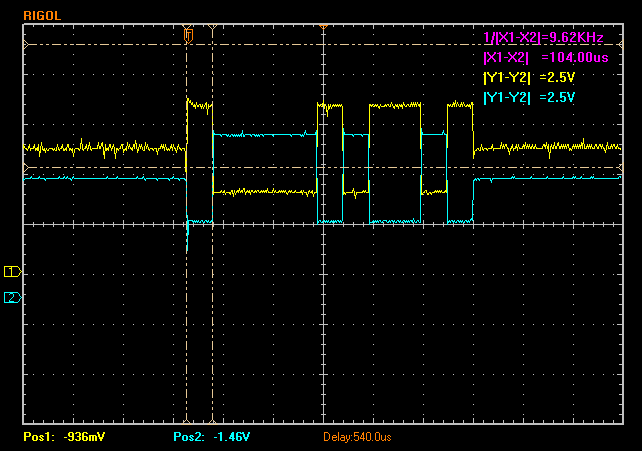Click the |X1-X2| =104.00us readout
This screenshot has width=642, height=451.
coord(546,58)
